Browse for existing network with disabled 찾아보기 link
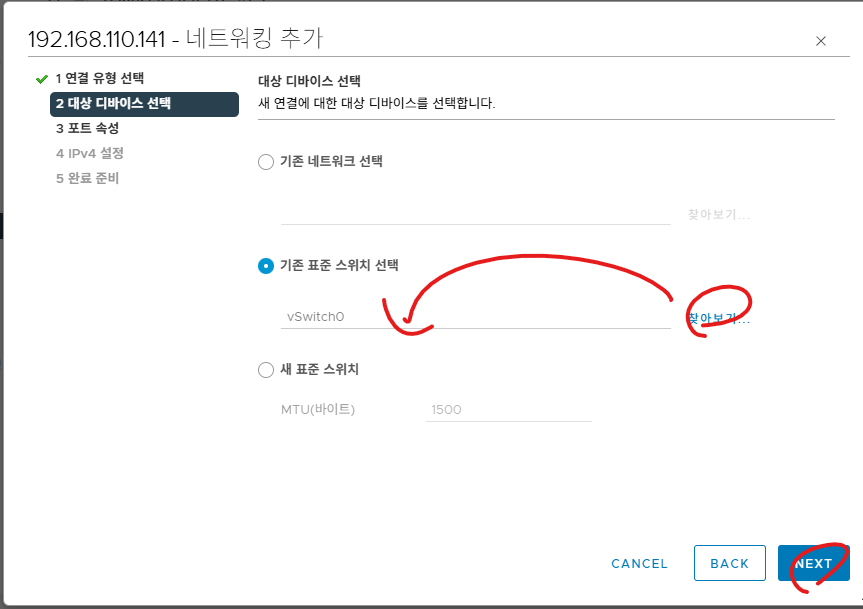Image resolution: width=863 pixels, height=609 pixels. coord(718,214)
